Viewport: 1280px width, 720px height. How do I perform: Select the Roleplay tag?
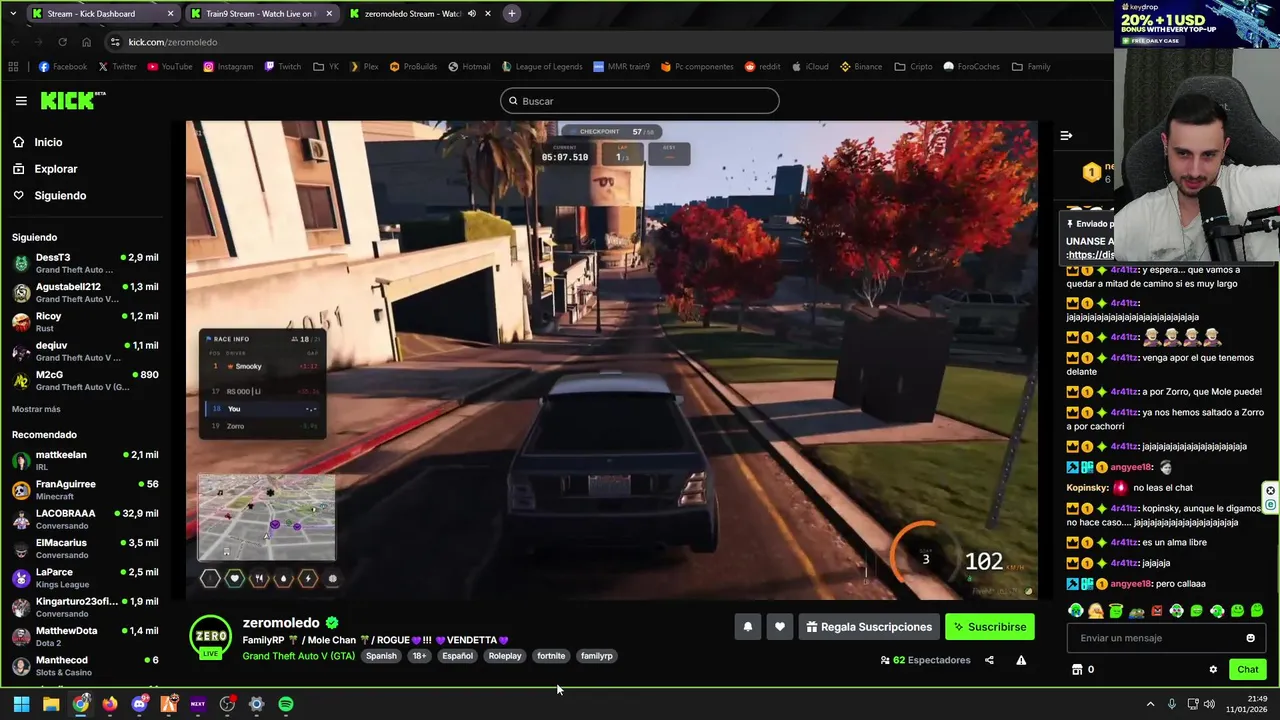click(x=505, y=656)
